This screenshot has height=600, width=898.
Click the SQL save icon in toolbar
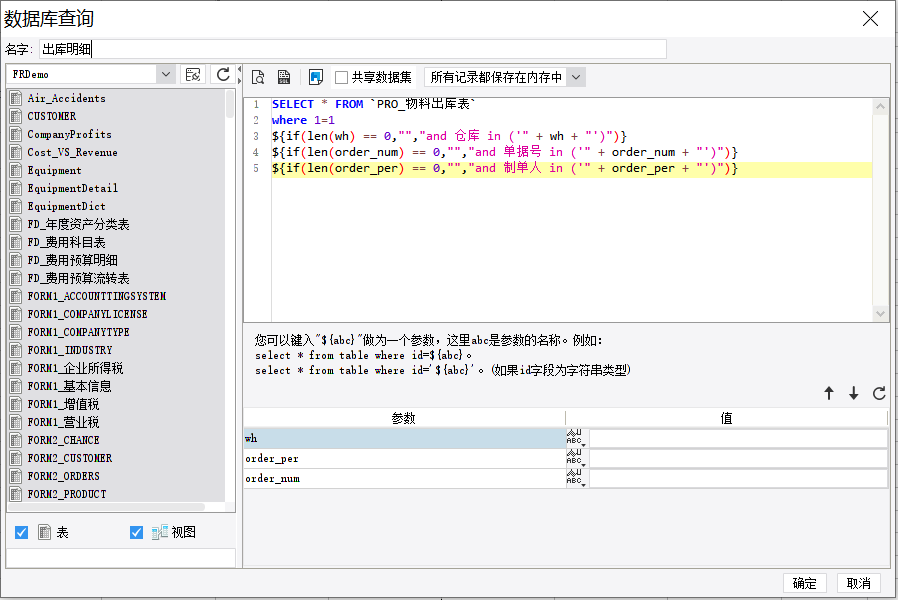[x=284, y=77]
